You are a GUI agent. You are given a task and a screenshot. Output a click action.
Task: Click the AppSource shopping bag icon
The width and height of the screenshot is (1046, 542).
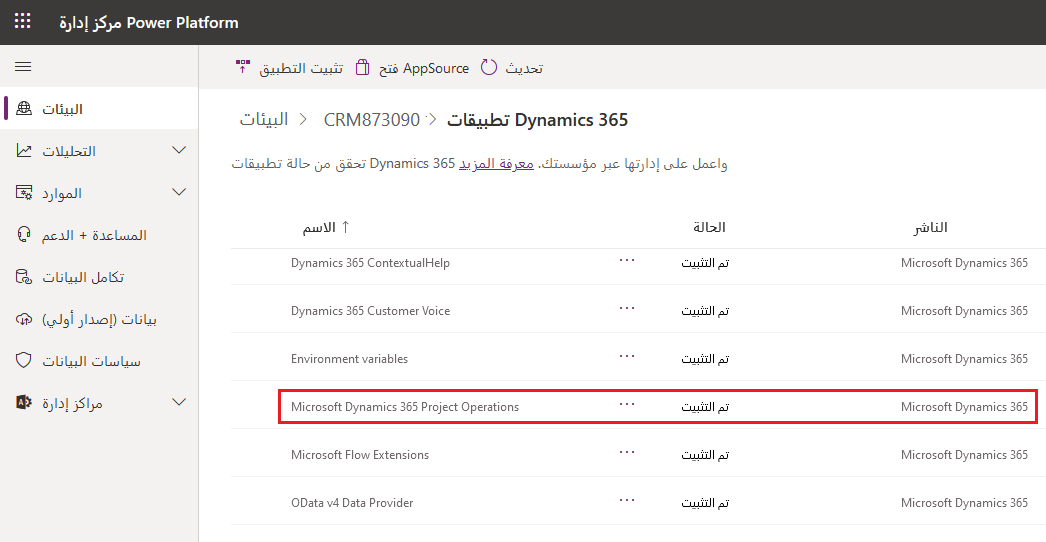tap(362, 67)
